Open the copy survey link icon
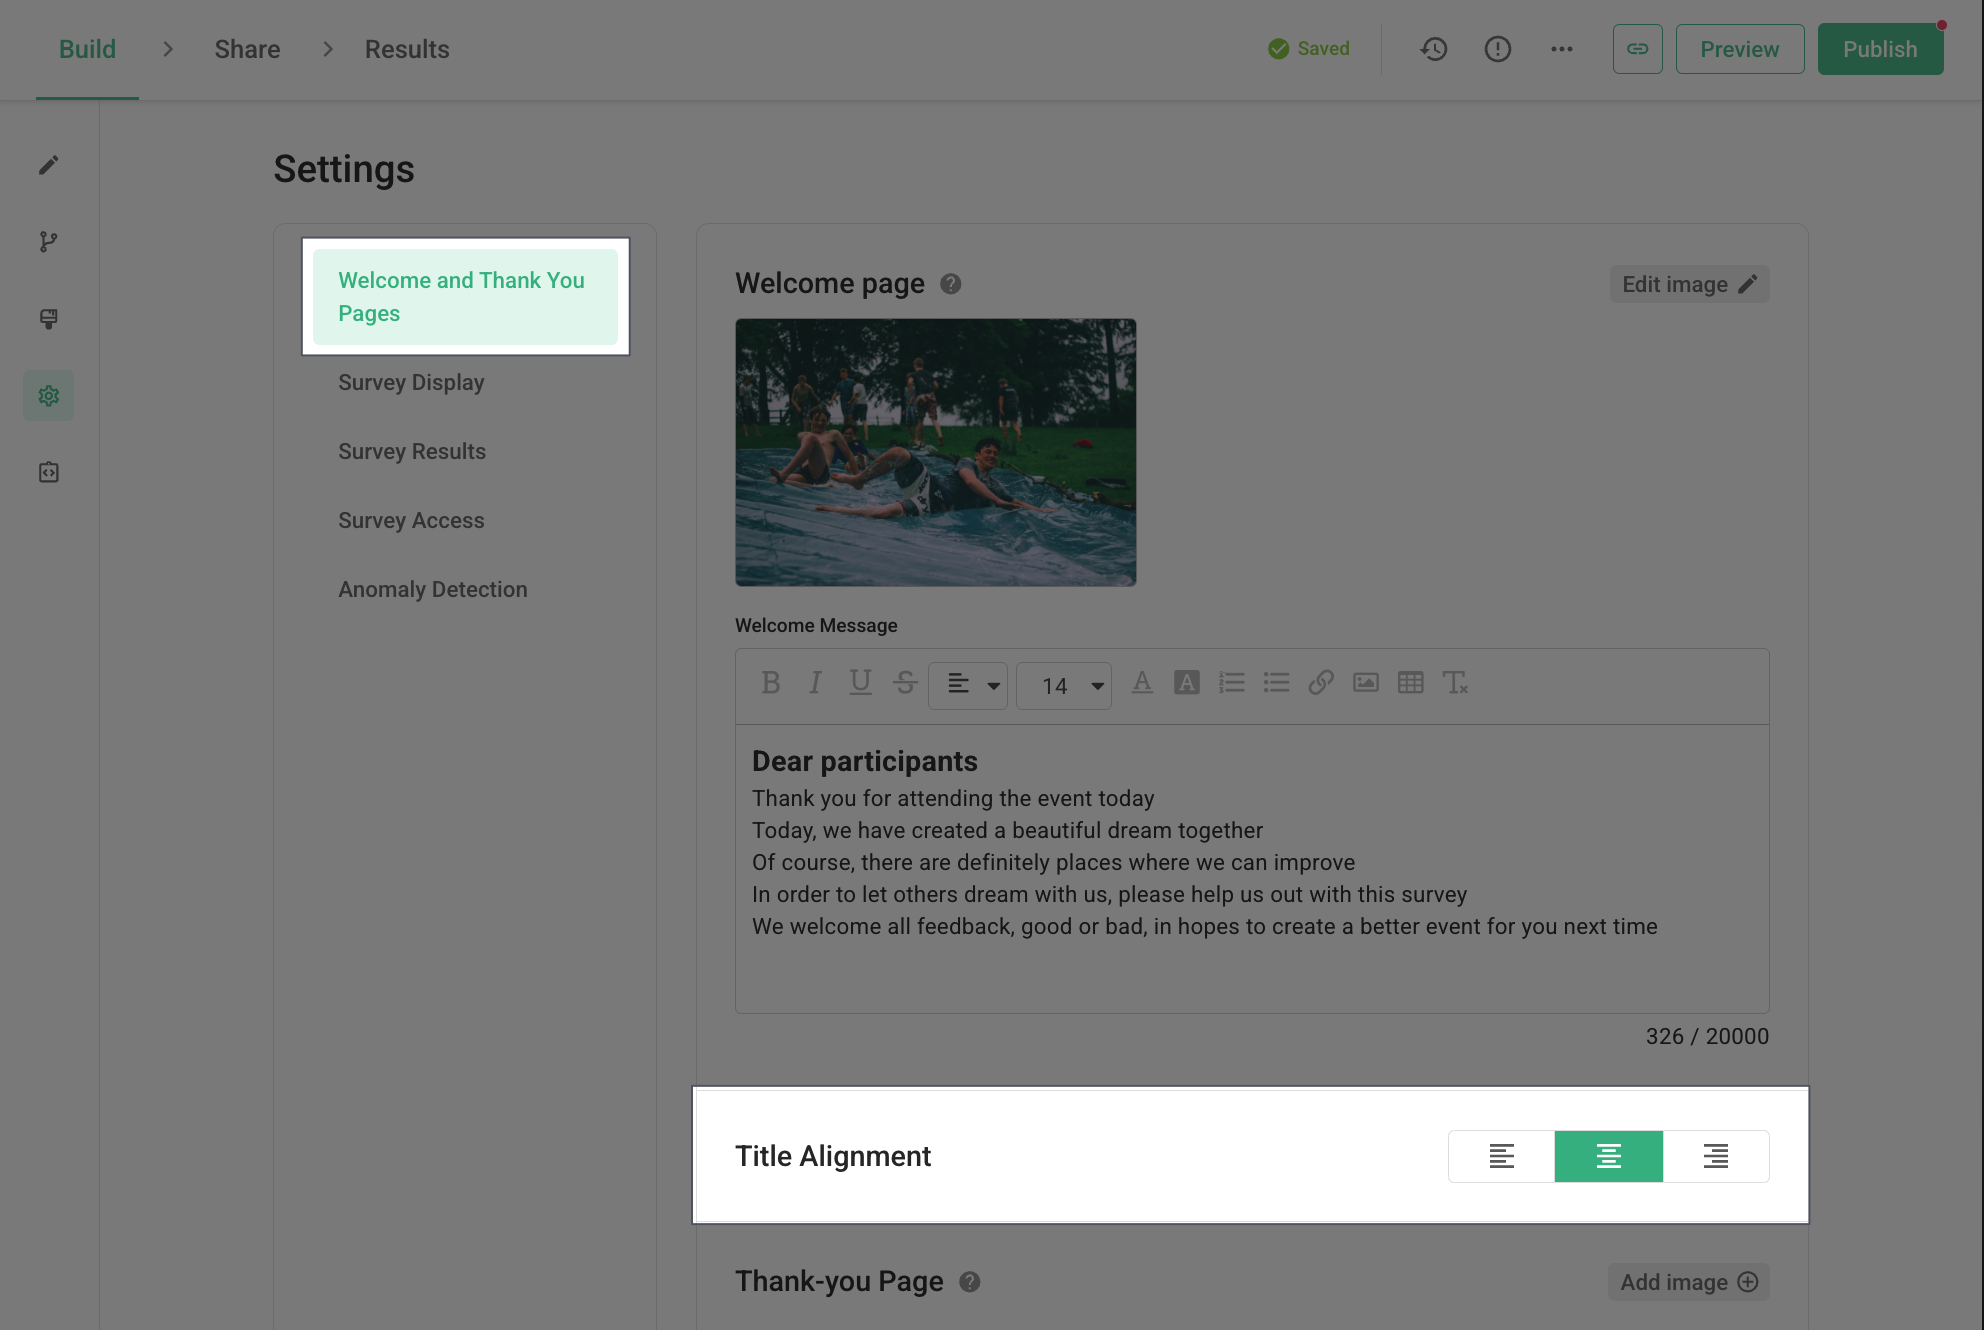Image resolution: width=1984 pixels, height=1330 pixels. tap(1637, 48)
